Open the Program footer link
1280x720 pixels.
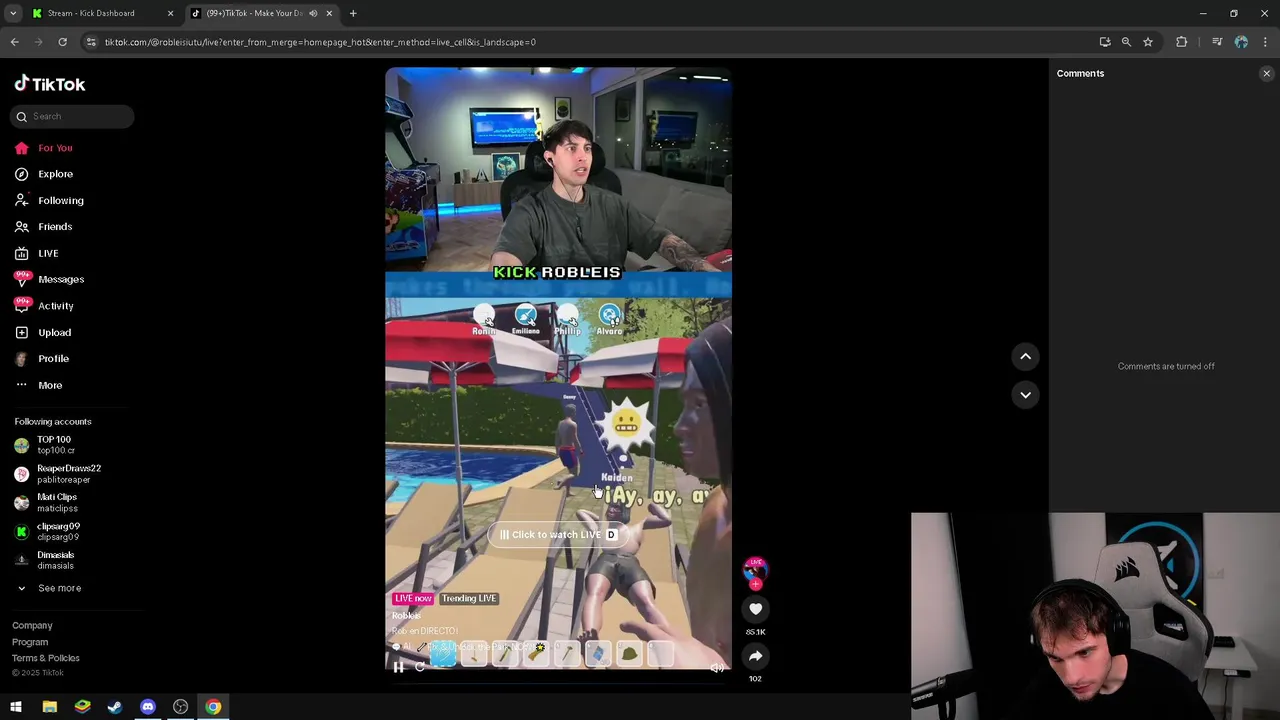coord(30,642)
